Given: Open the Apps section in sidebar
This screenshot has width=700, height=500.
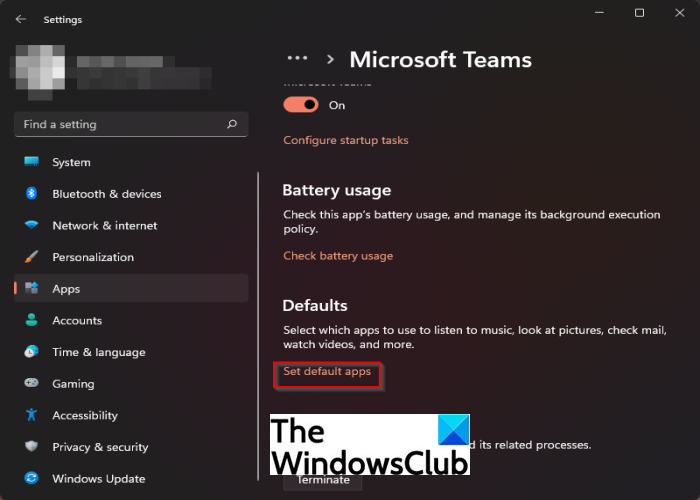Looking at the screenshot, I should click(66, 289).
